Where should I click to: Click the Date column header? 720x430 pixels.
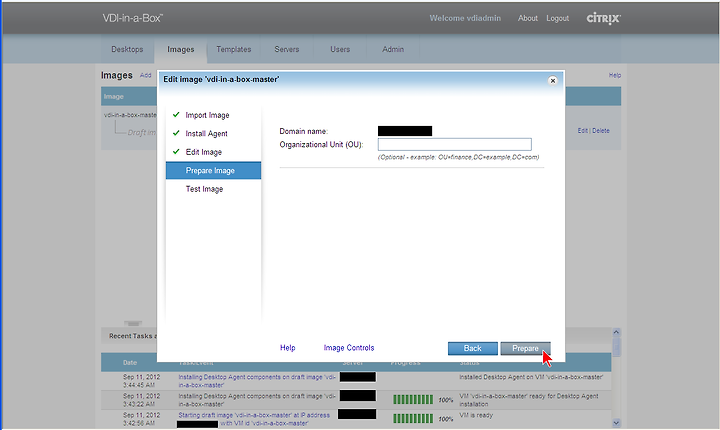pos(130,362)
